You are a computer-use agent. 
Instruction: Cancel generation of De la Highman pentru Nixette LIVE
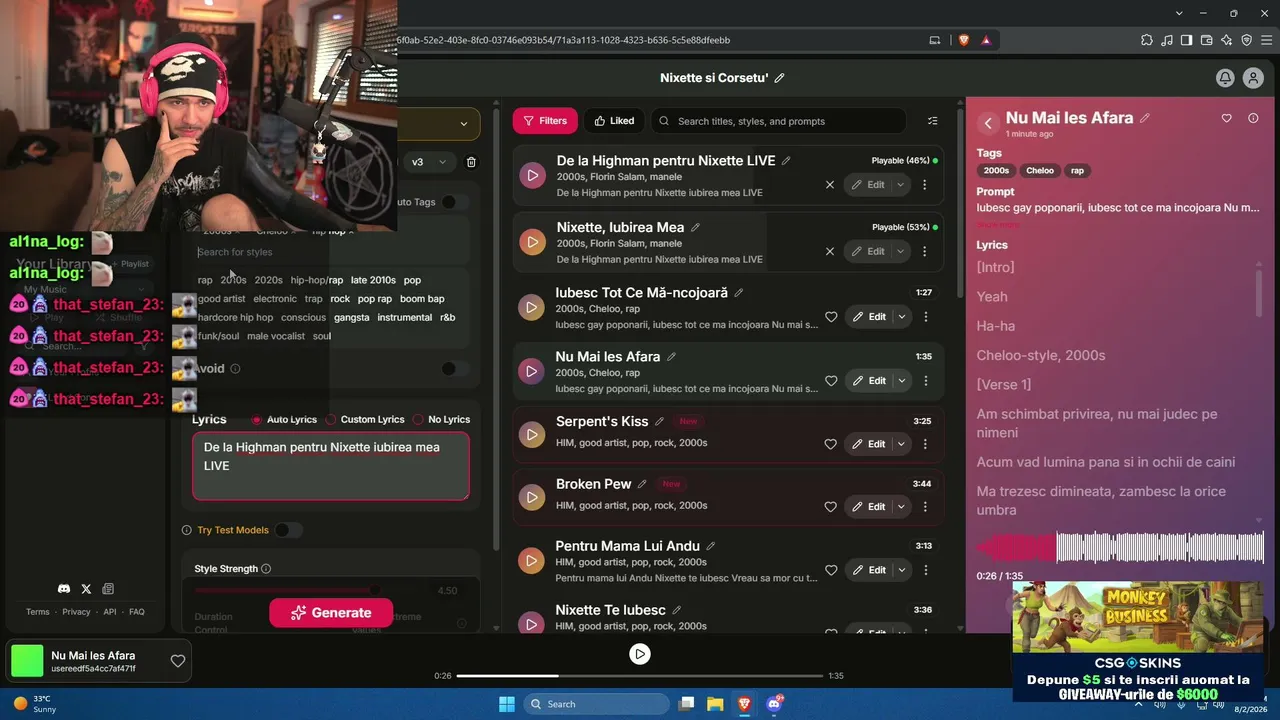(x=830, y=185)
